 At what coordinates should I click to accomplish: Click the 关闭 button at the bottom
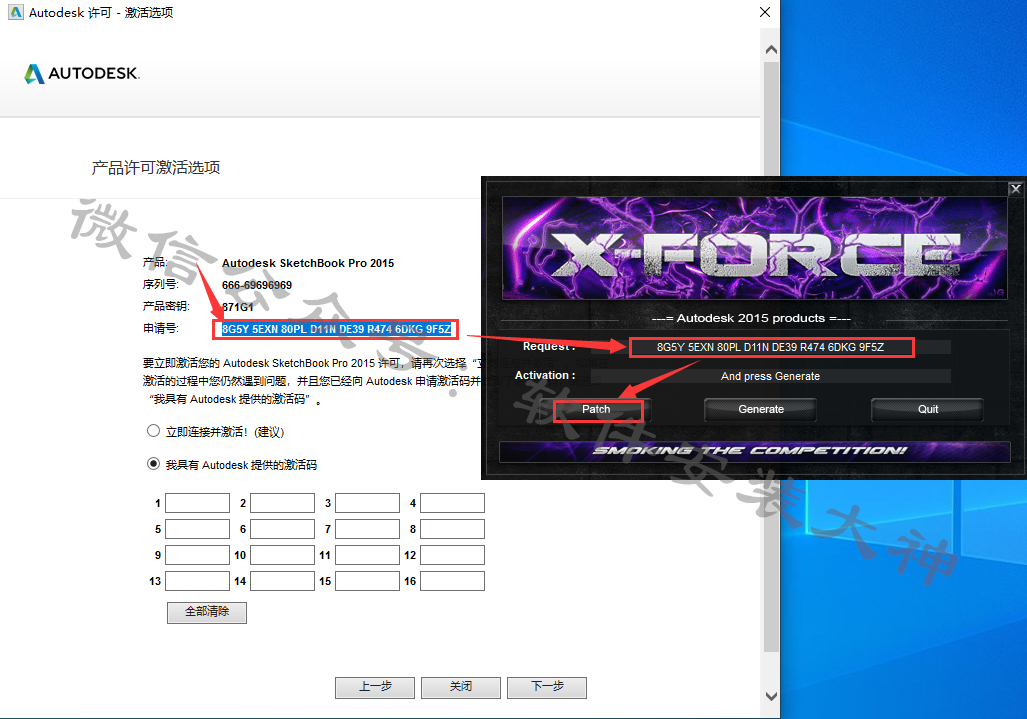pos(460,687)
